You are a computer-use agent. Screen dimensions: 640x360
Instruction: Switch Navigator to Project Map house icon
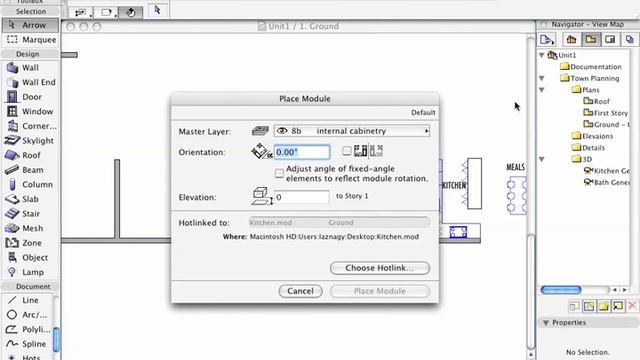(x=571, y=40)
